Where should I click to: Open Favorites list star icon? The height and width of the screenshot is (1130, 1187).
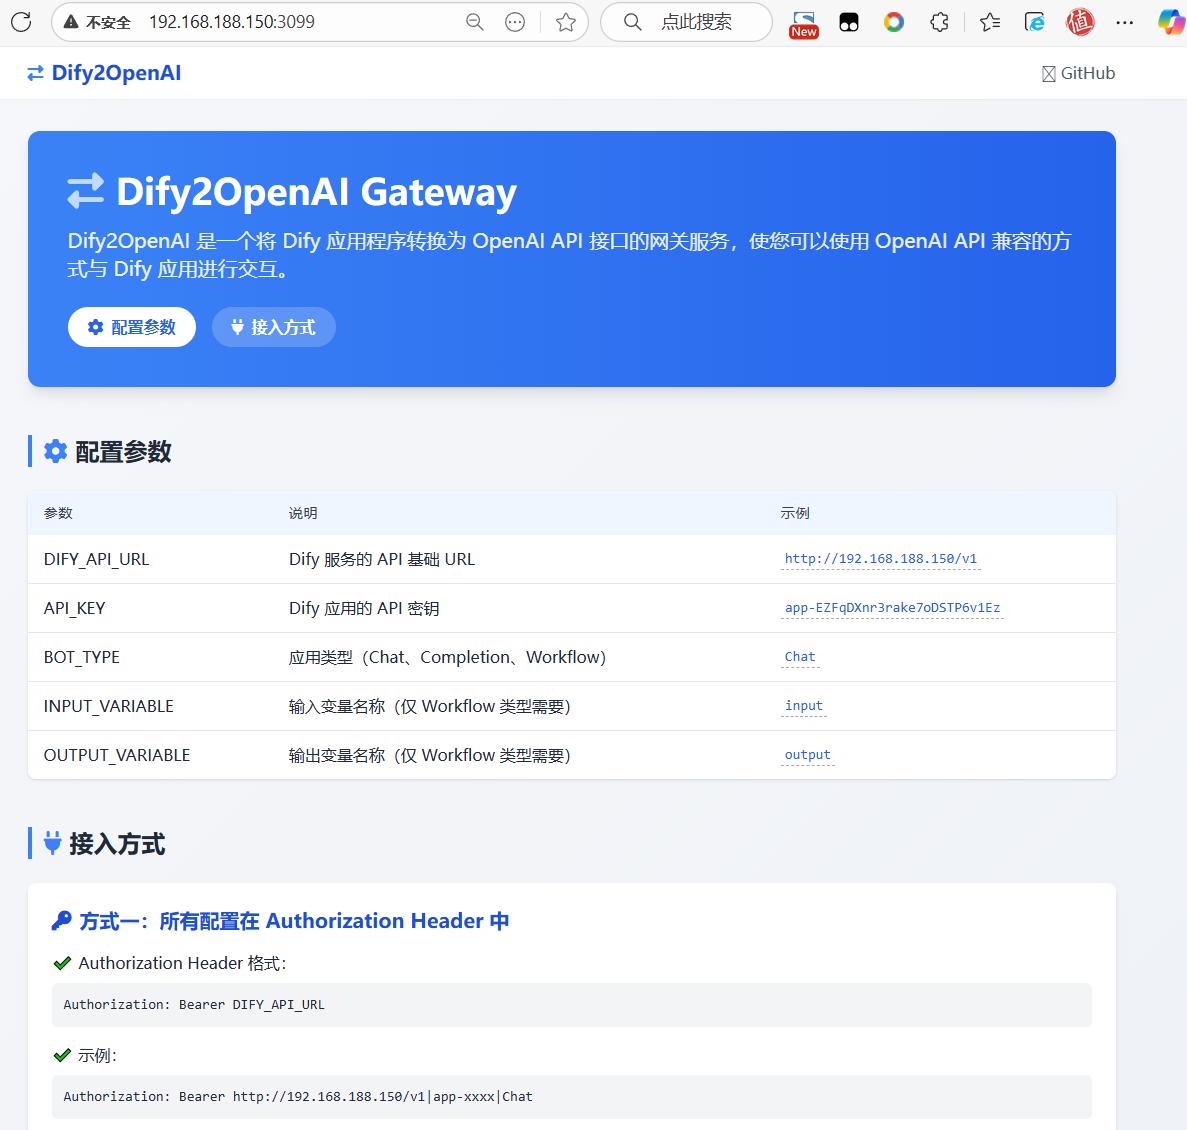coord(989,22)
